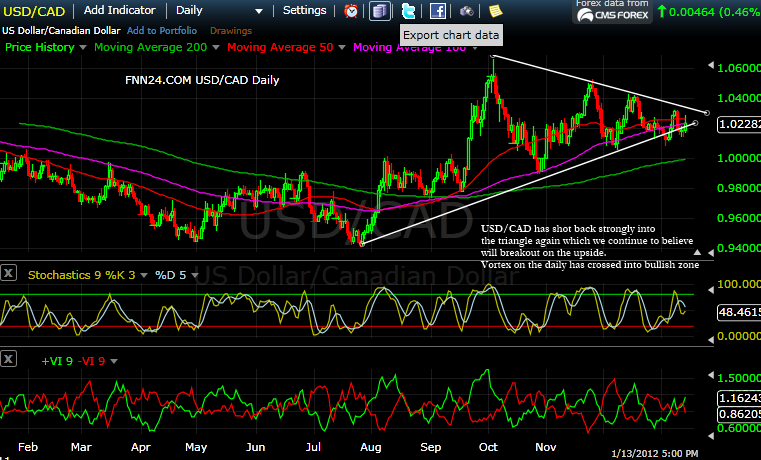The image size is (761, 460).
Task: Click the USD/CAD symbol field
Action: pos(34,10)
